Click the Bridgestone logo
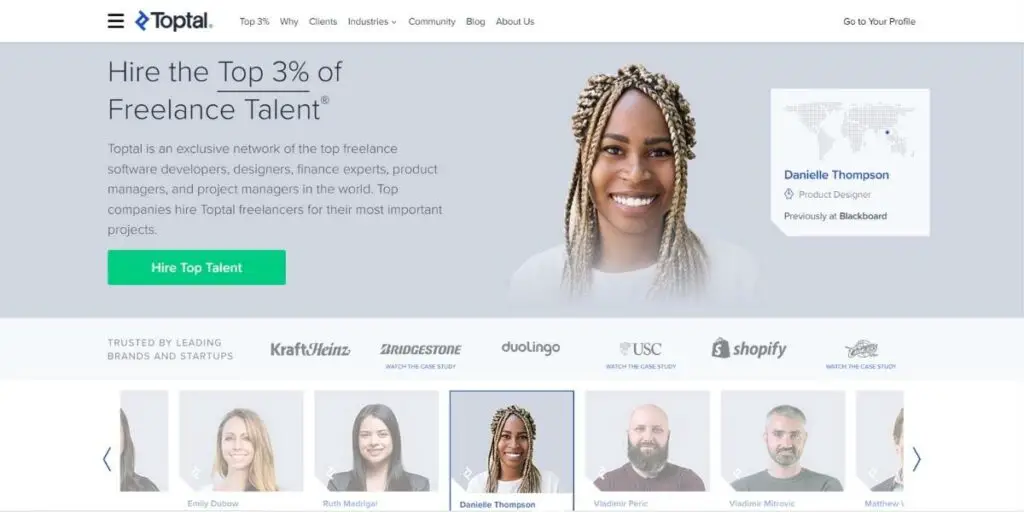This screenshot has height=512, width=1024. (421, 349)
